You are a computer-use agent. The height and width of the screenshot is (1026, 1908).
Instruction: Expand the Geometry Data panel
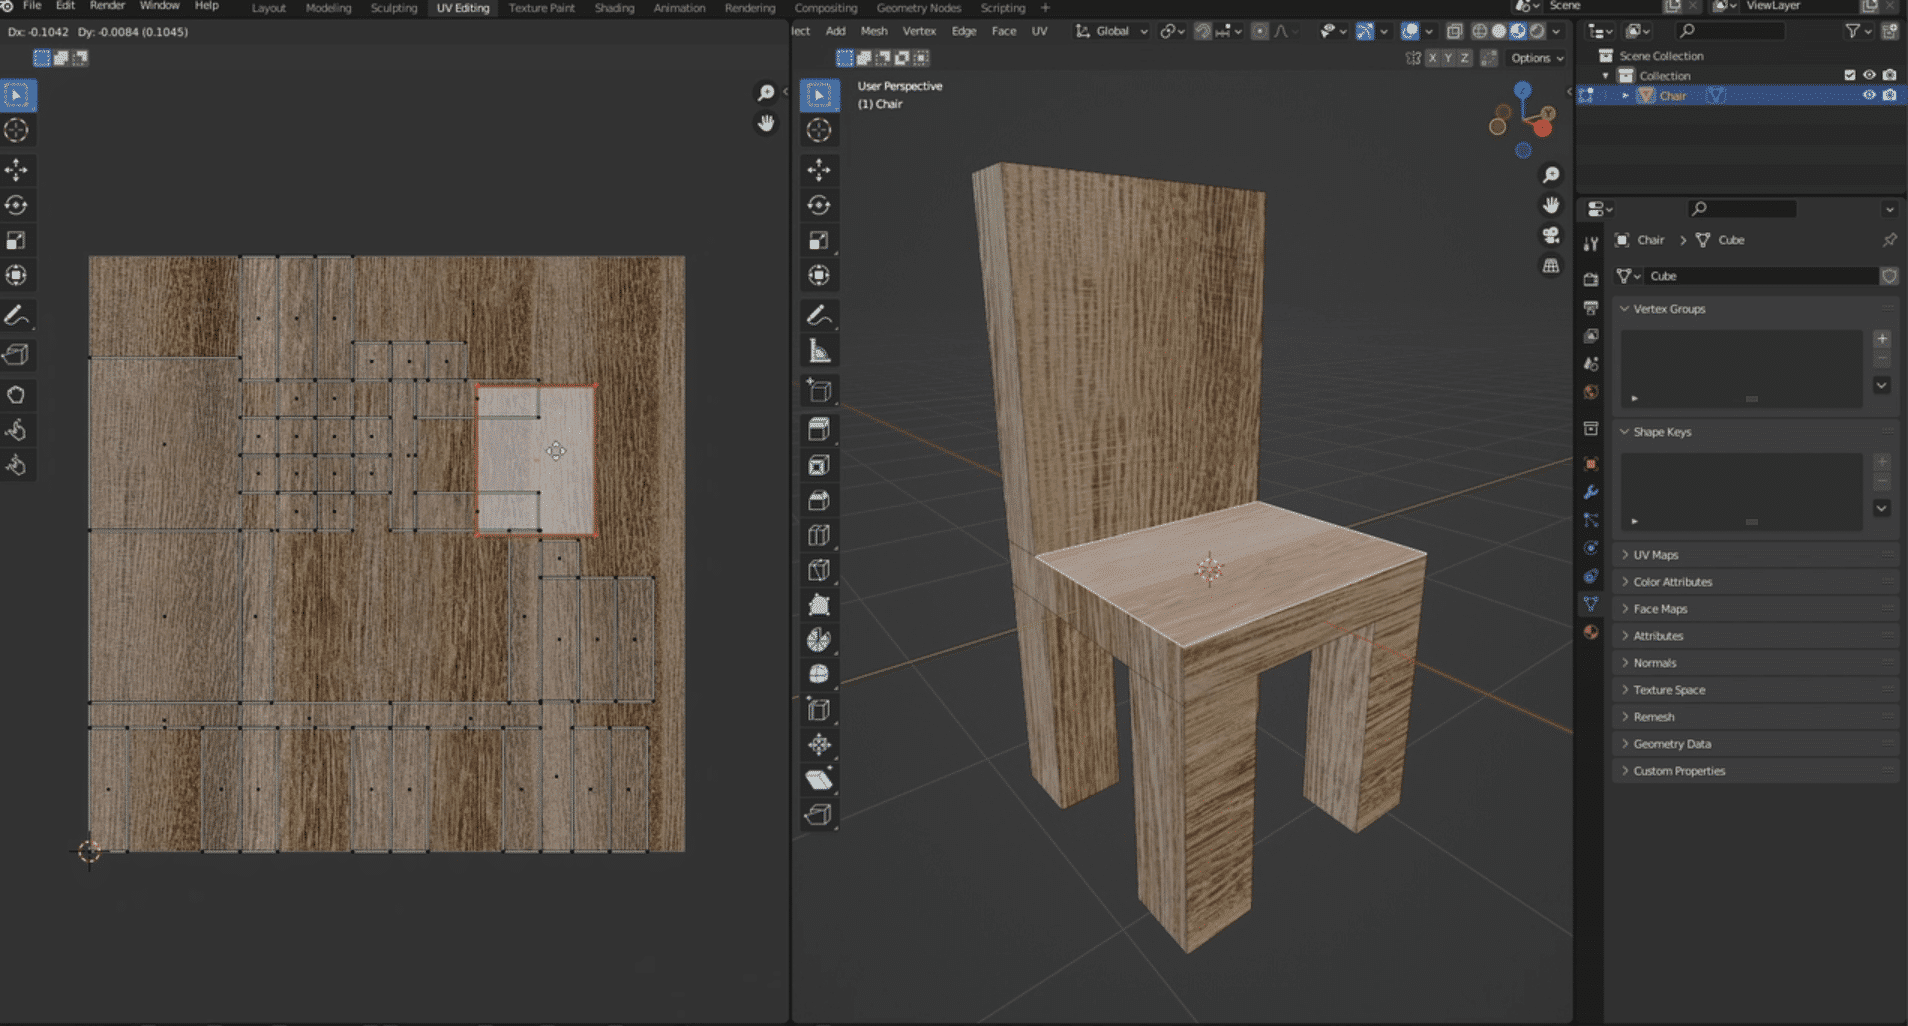[1672, 744]
